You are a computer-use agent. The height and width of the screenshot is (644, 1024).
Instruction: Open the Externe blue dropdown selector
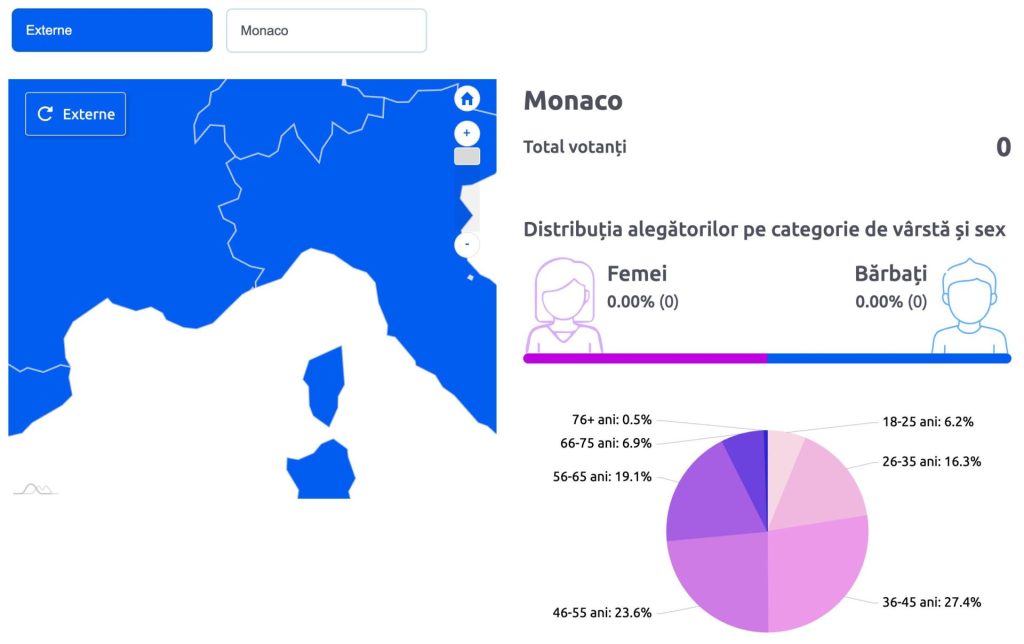pos(112,30)
